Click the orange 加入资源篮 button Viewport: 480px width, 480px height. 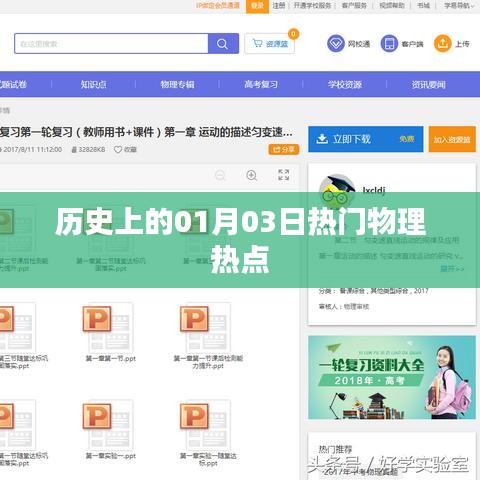[452, 139]
